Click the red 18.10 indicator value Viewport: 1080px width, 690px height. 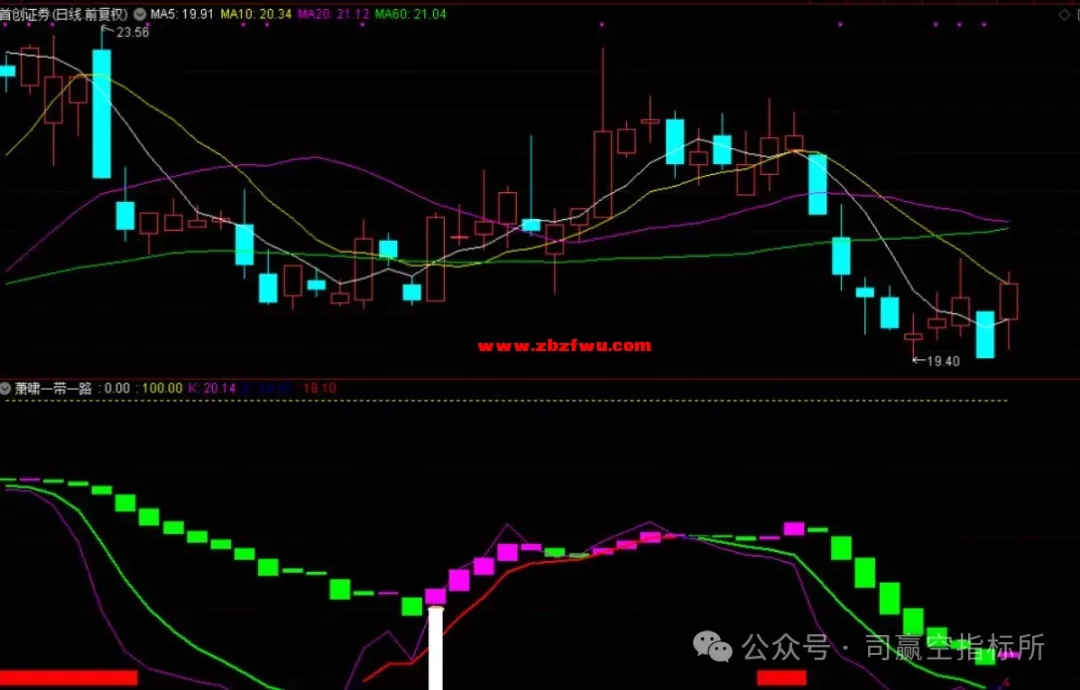(x=320, y=388)
